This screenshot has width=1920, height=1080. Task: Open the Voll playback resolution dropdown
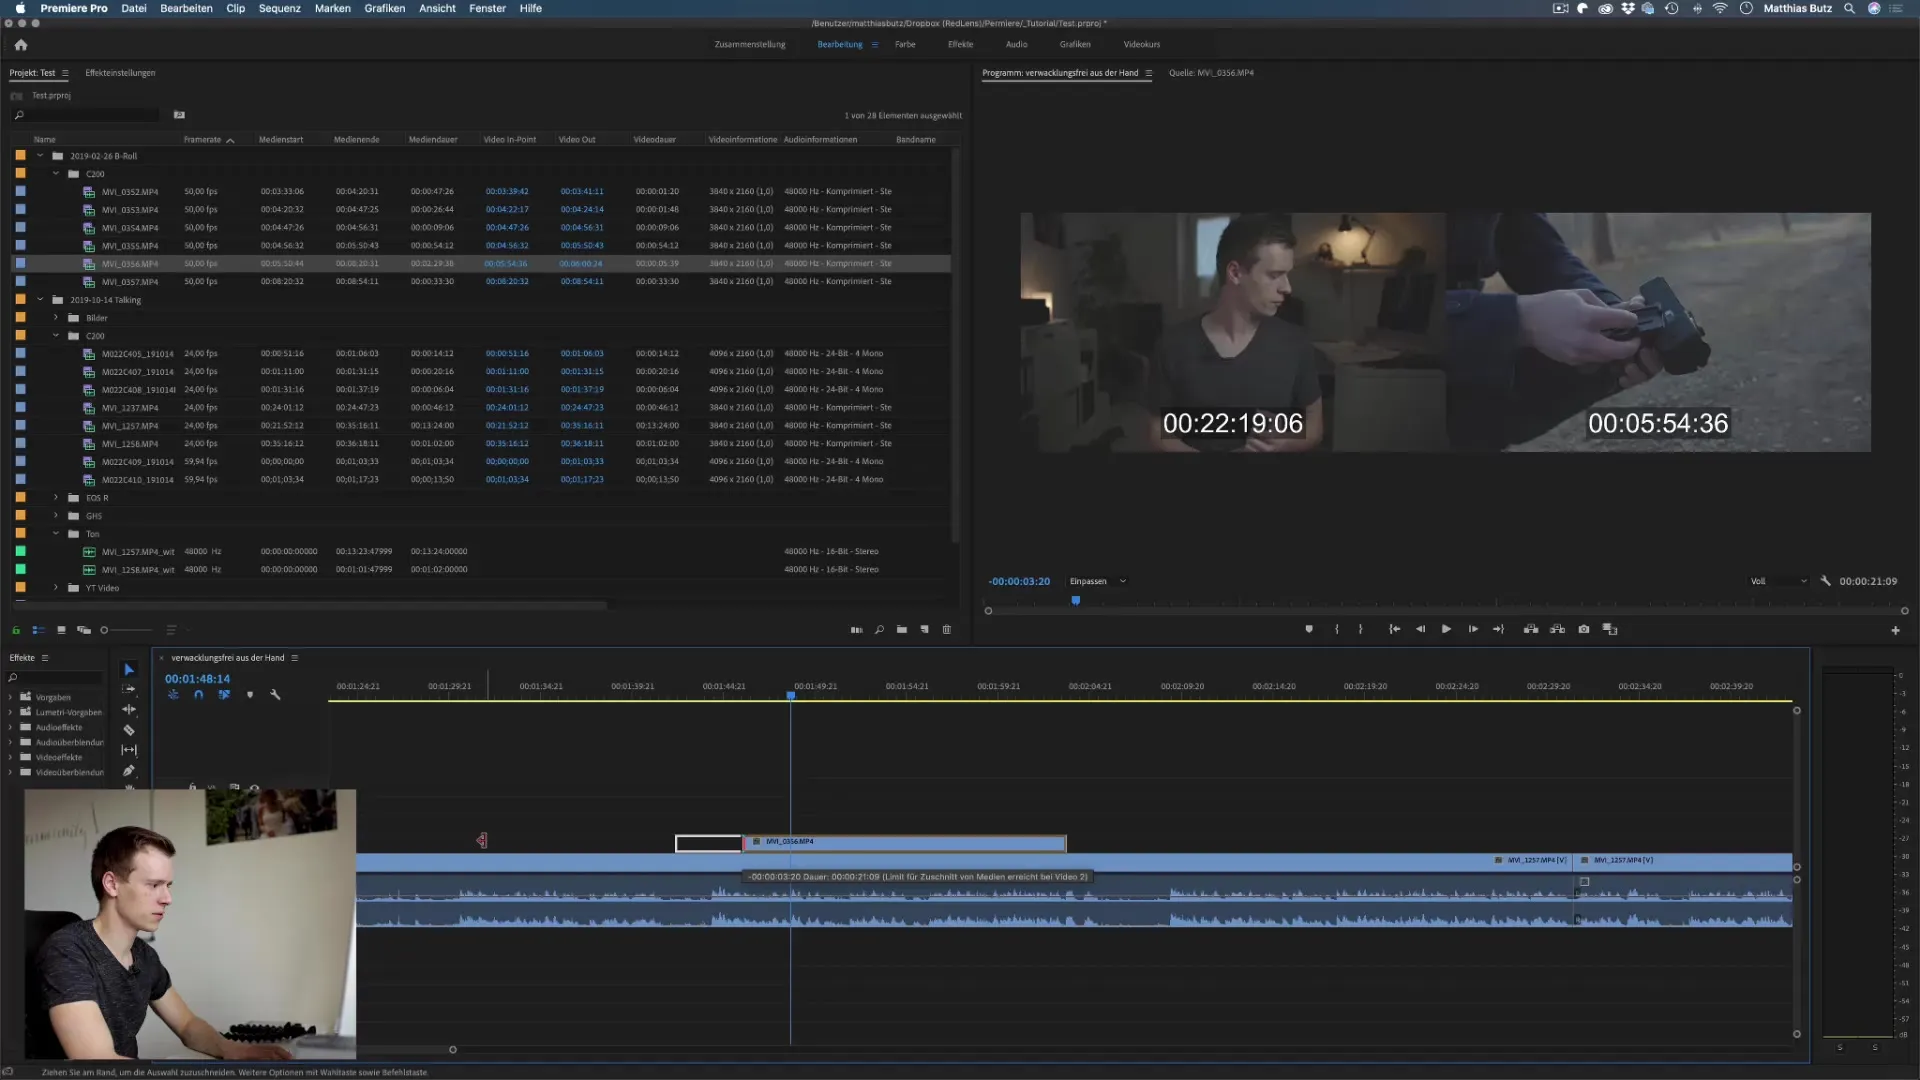[x=1778, y=581]
